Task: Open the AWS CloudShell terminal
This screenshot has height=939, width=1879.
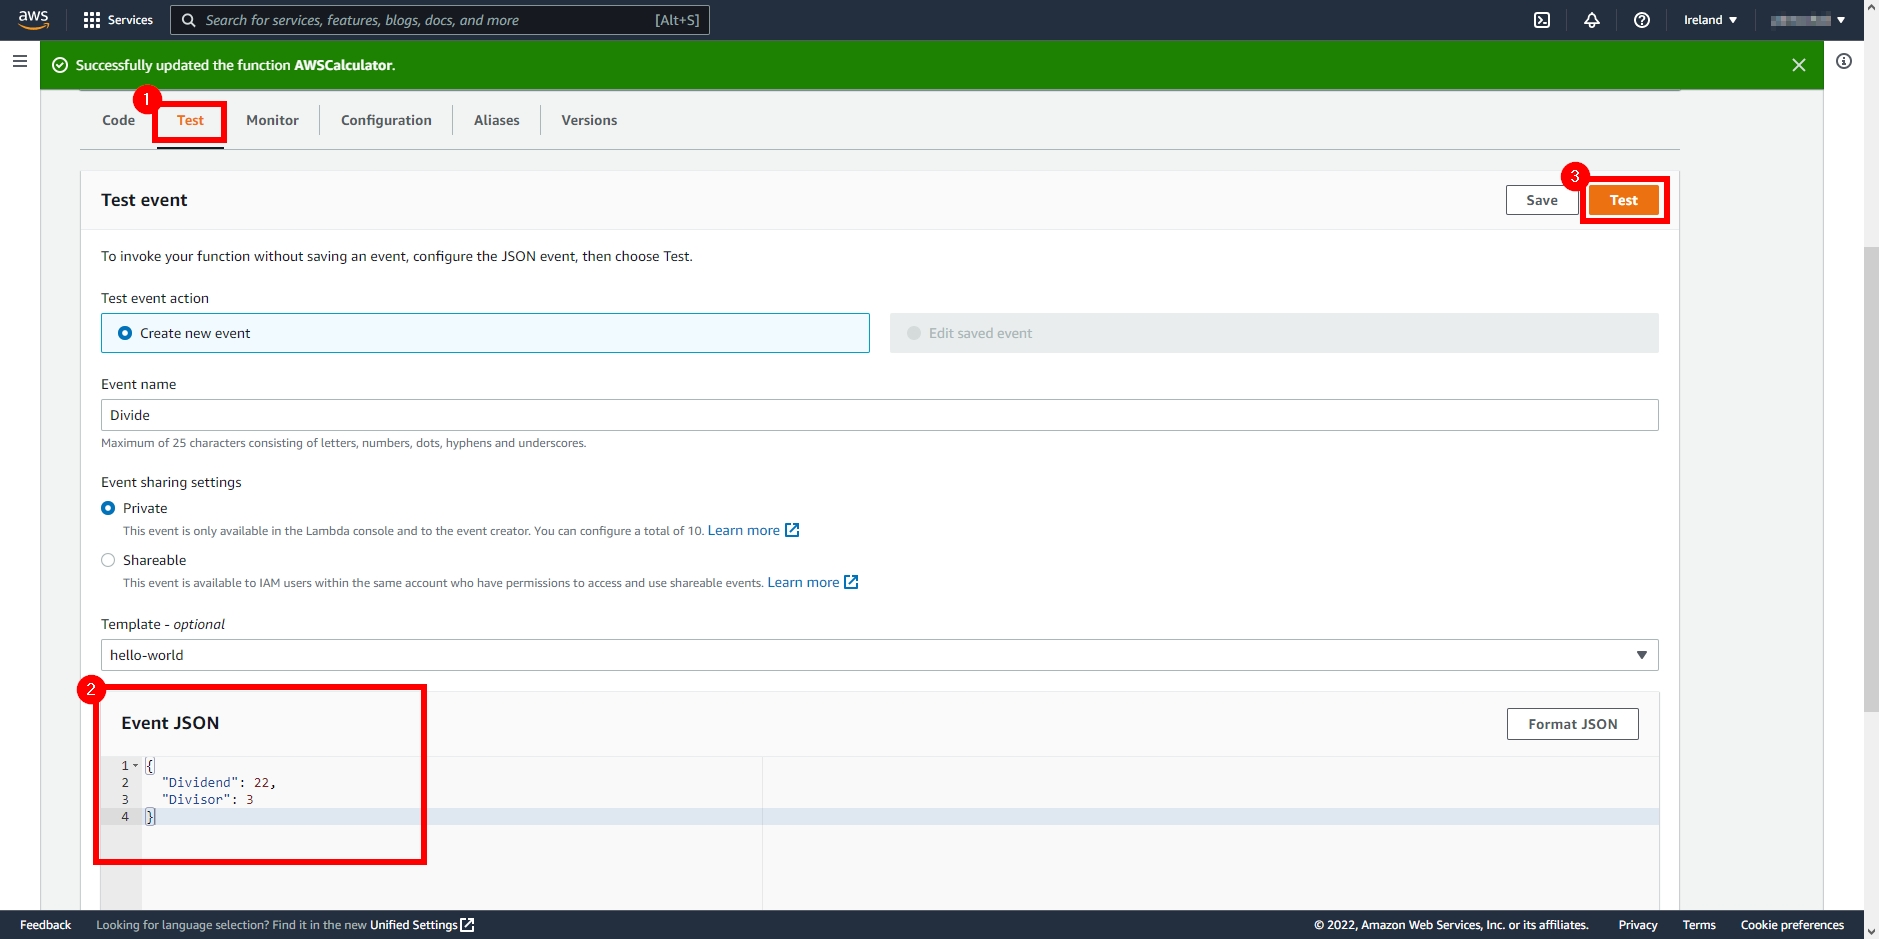Action: [x=1543, y=20]
